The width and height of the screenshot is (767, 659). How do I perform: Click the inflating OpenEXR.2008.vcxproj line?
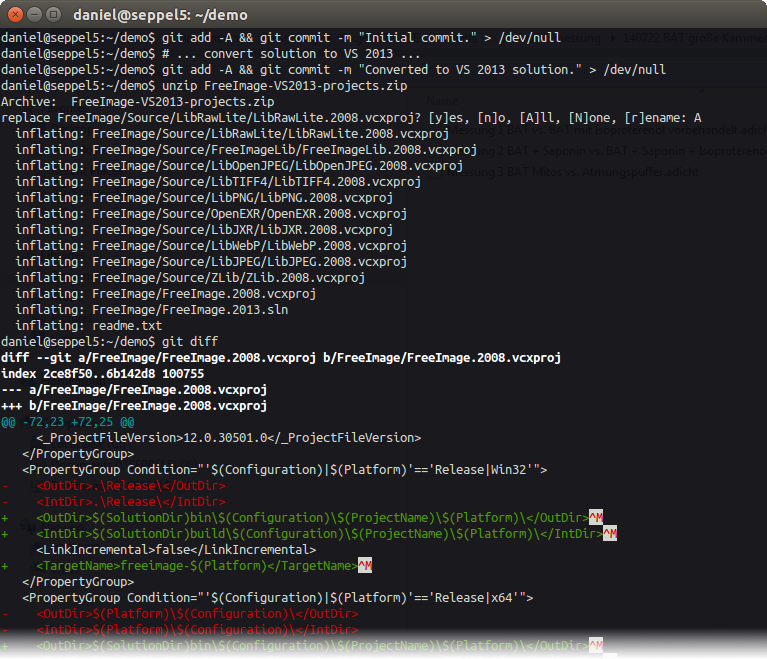211,214
